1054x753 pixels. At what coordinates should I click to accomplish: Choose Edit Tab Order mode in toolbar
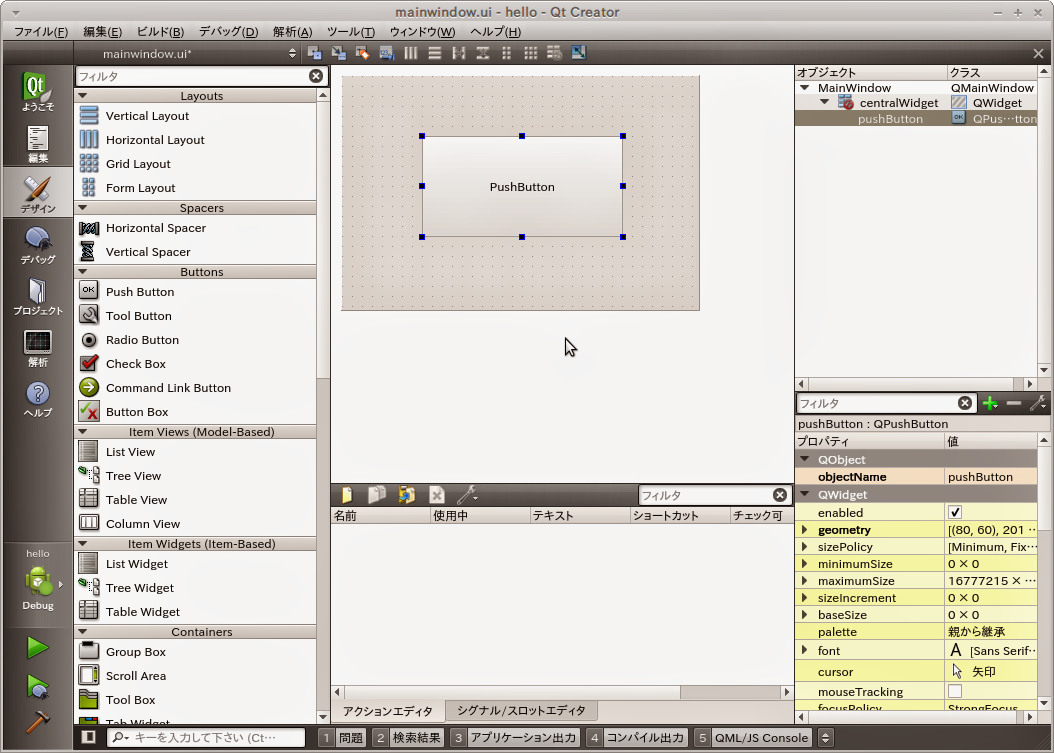coord(387,53)
